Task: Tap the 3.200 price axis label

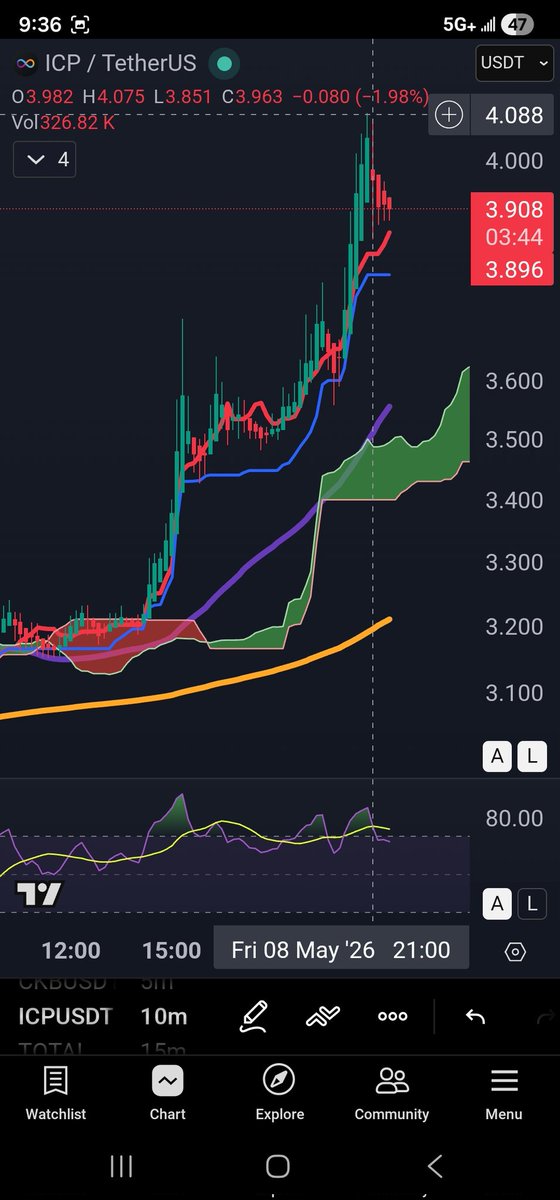Action: pos(514,627)
